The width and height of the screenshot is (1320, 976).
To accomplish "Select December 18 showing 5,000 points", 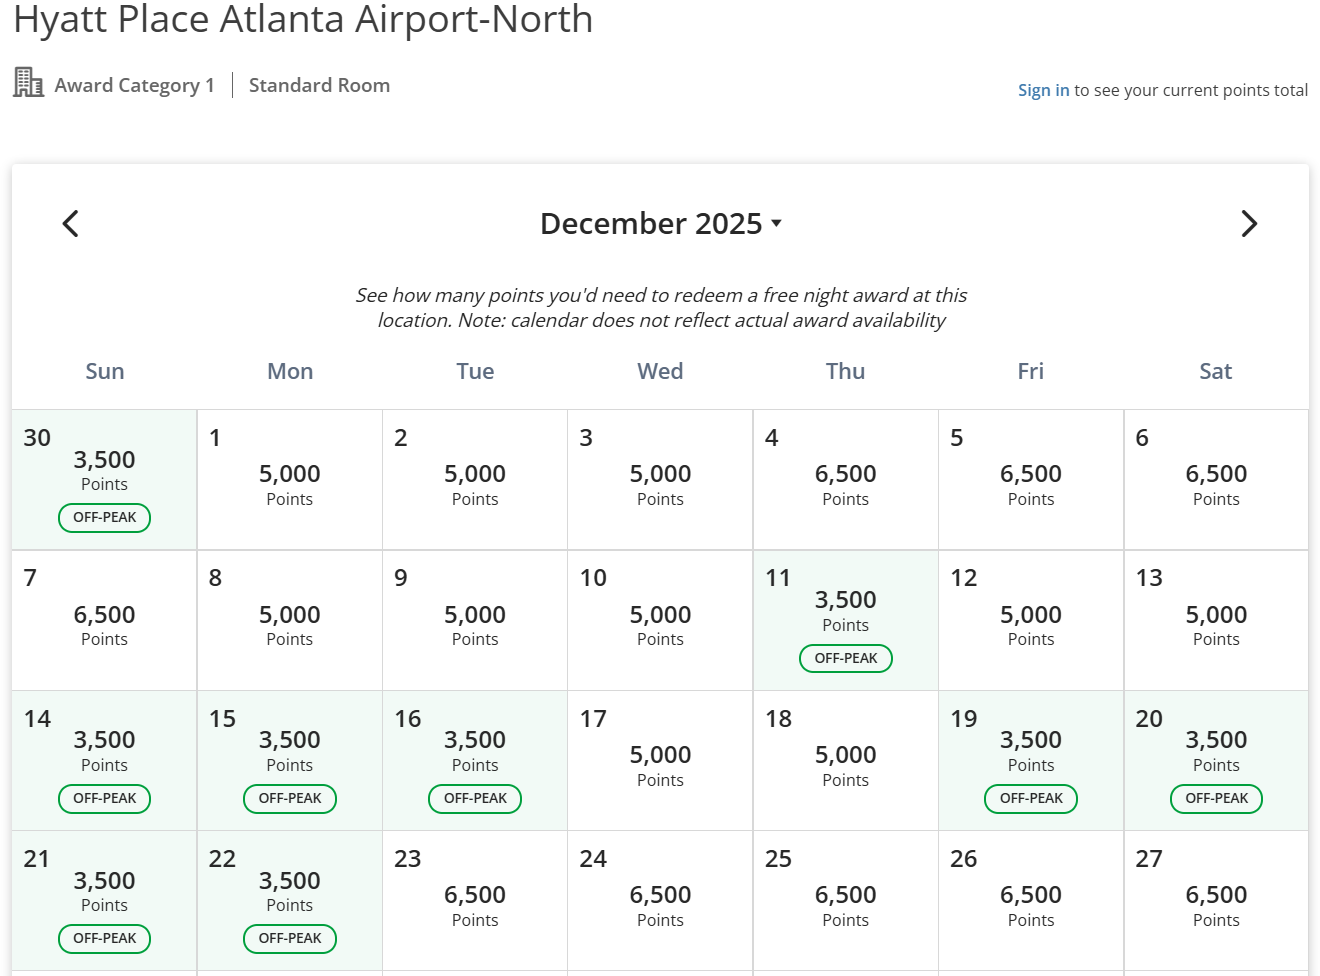I will (x=845, y=760).
